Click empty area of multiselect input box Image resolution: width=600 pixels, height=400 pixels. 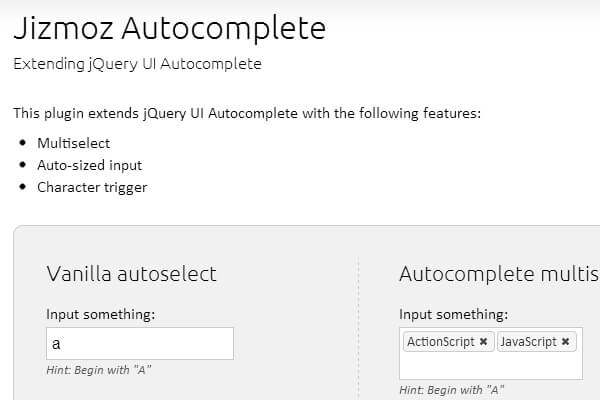click(490, 366)
